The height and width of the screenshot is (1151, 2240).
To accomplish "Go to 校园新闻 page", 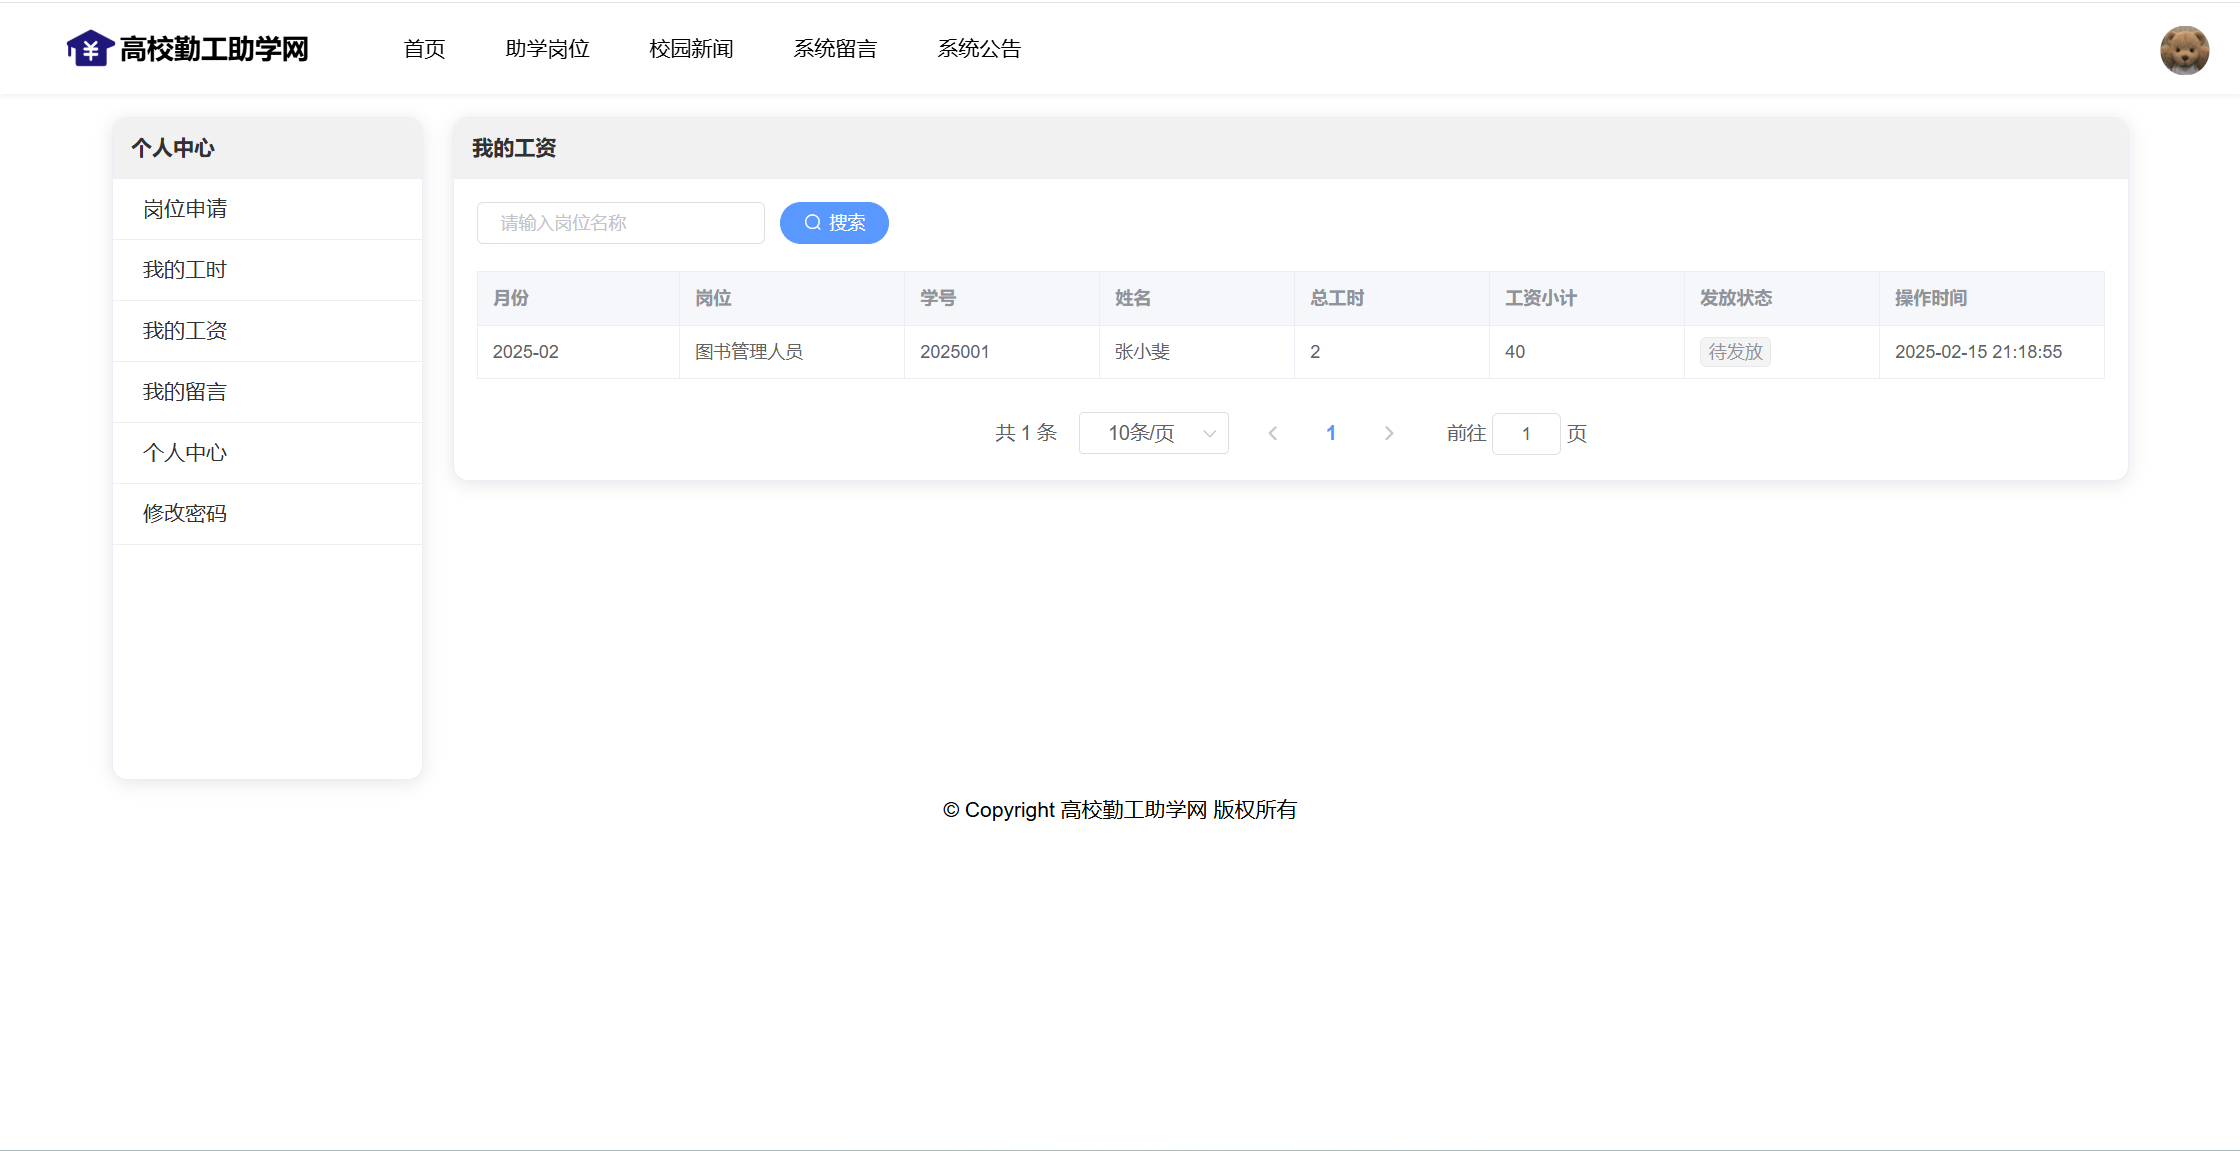I will pos(691,49).
